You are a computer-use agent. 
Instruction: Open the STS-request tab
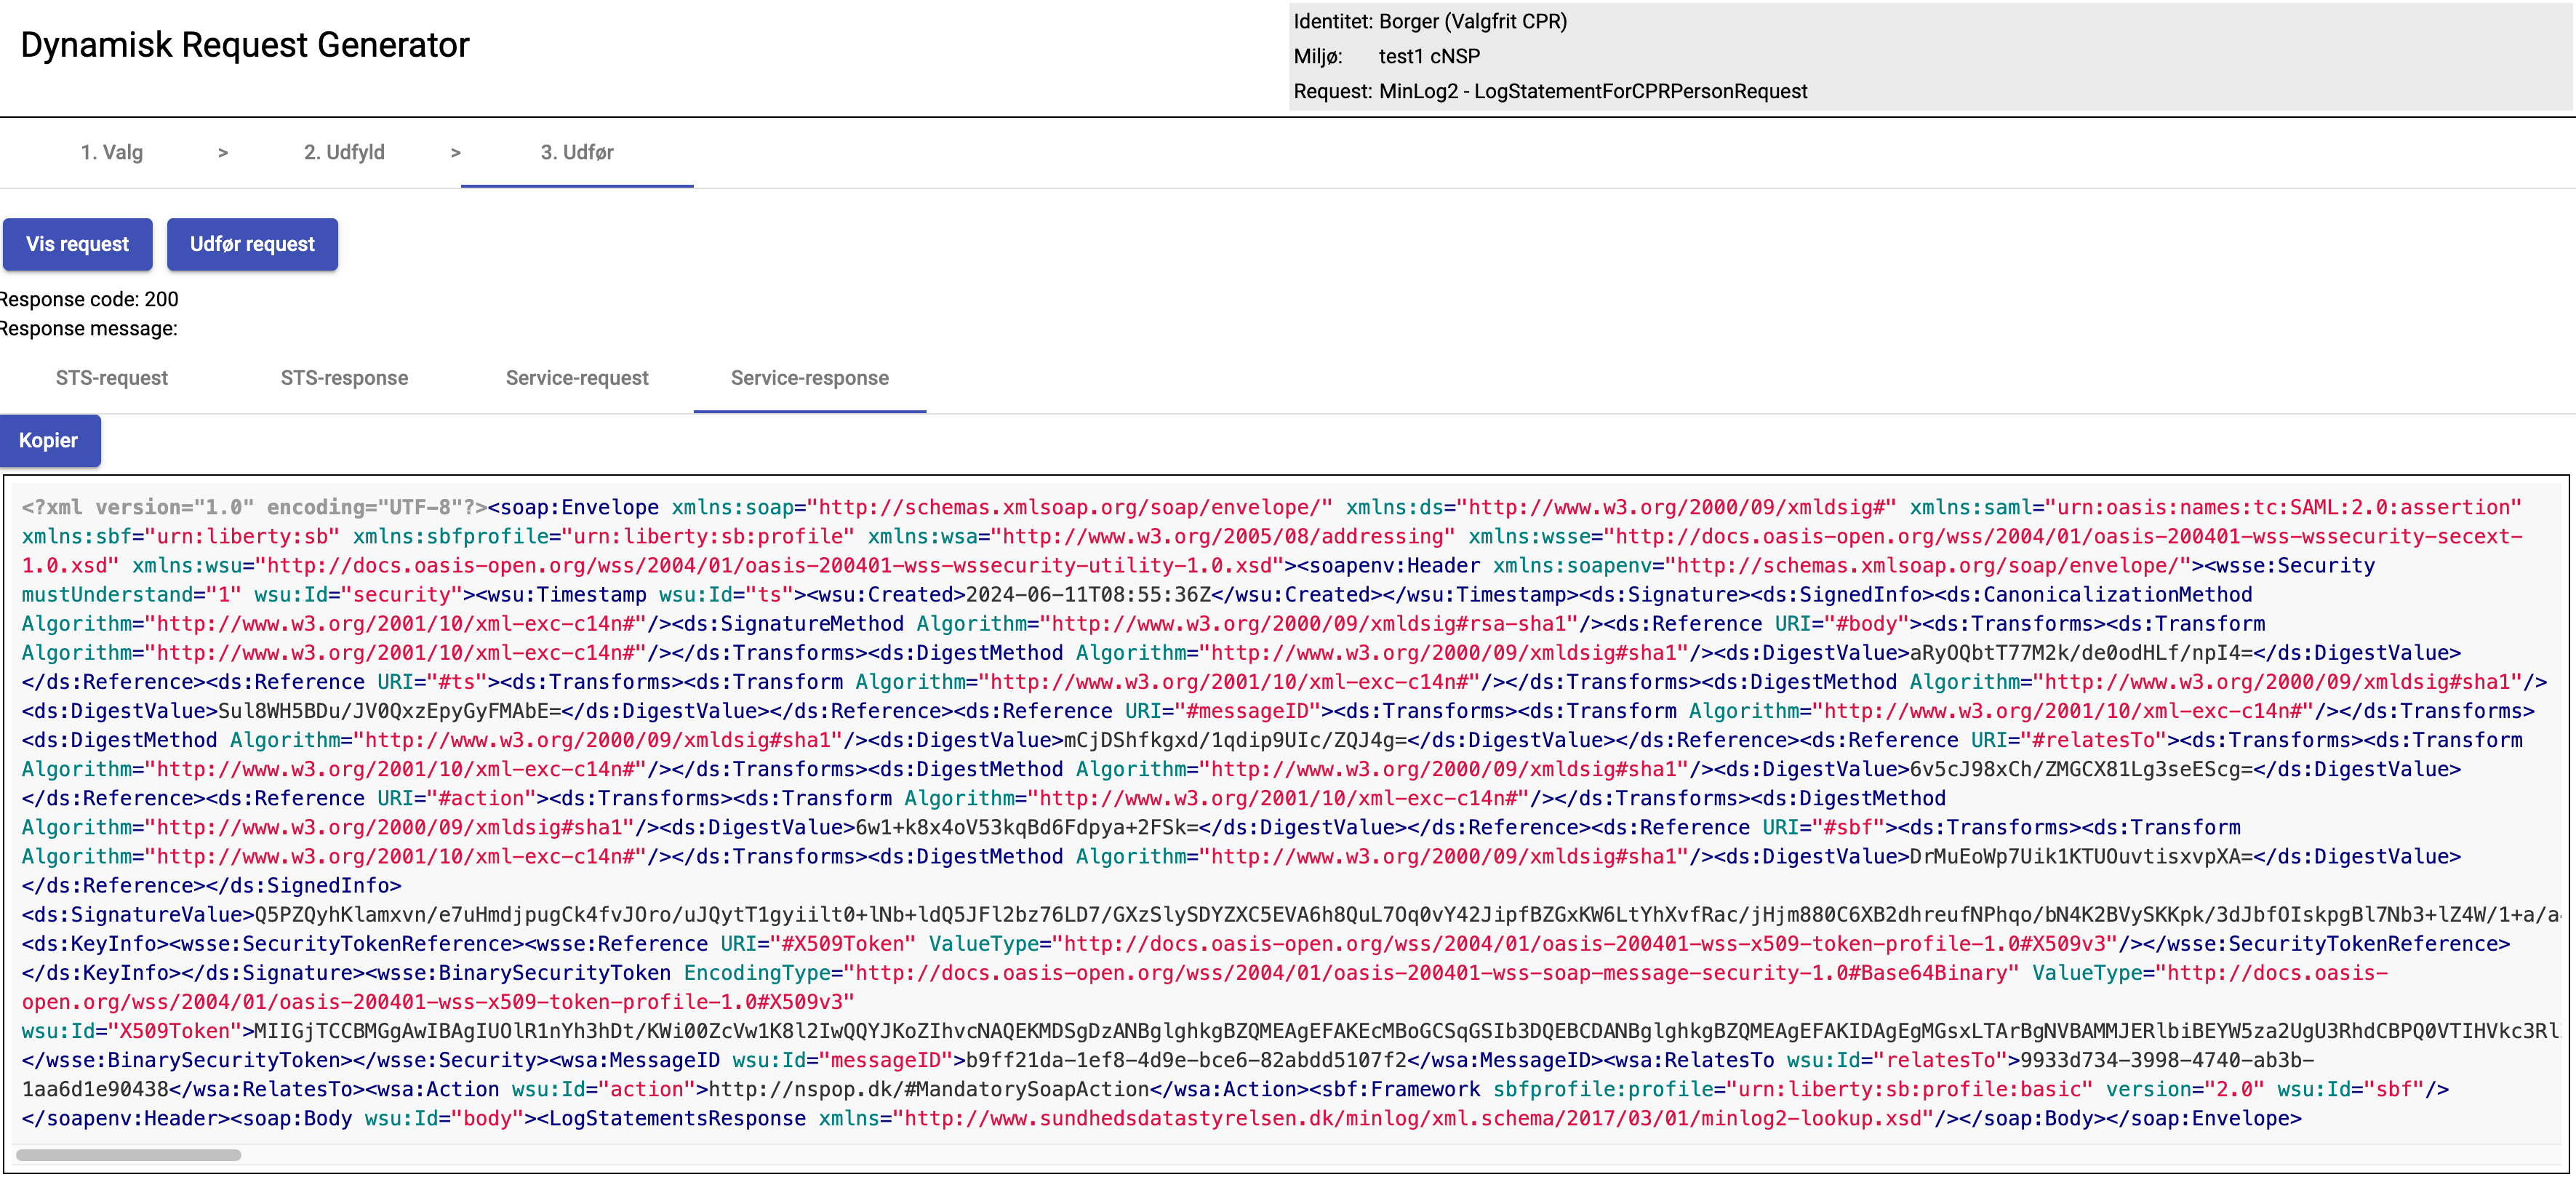coord(112,378)
